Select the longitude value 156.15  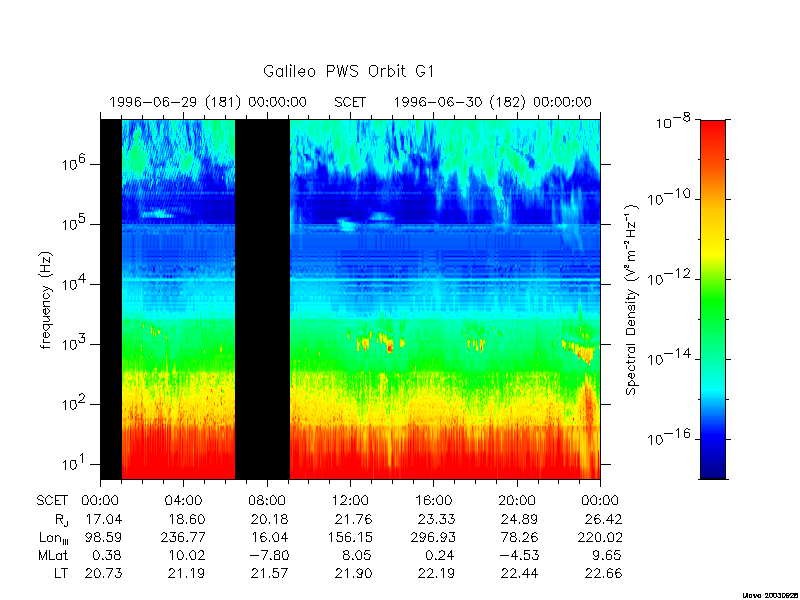[349, 537]
